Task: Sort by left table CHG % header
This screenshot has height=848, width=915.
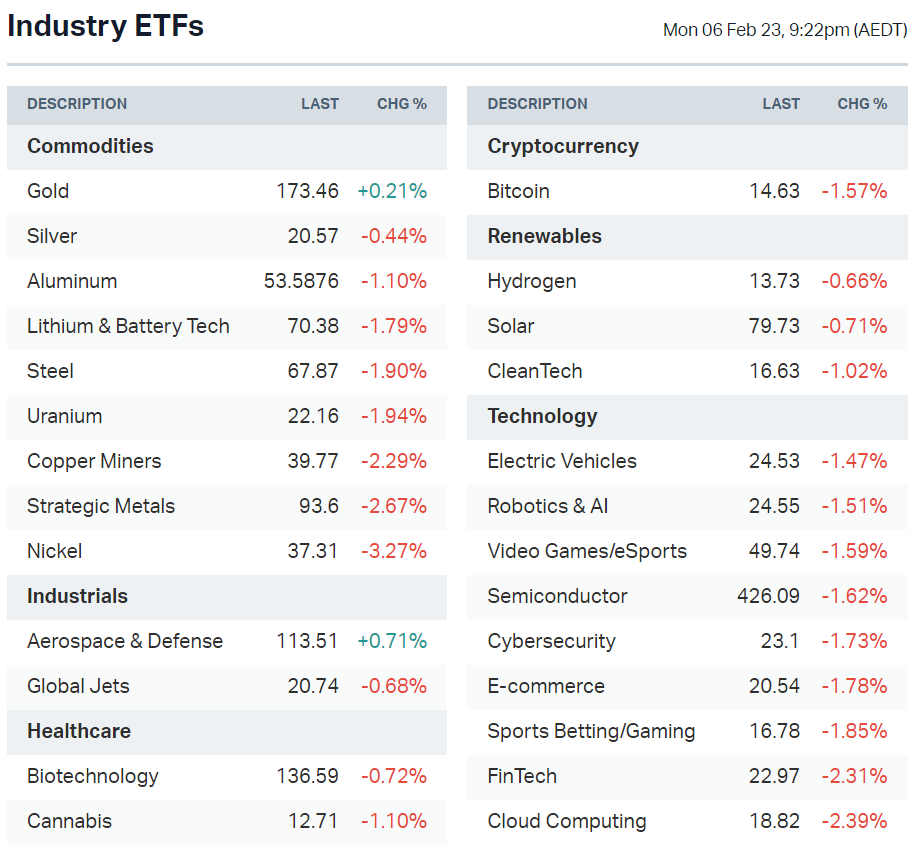Action: tap(401, 104)
